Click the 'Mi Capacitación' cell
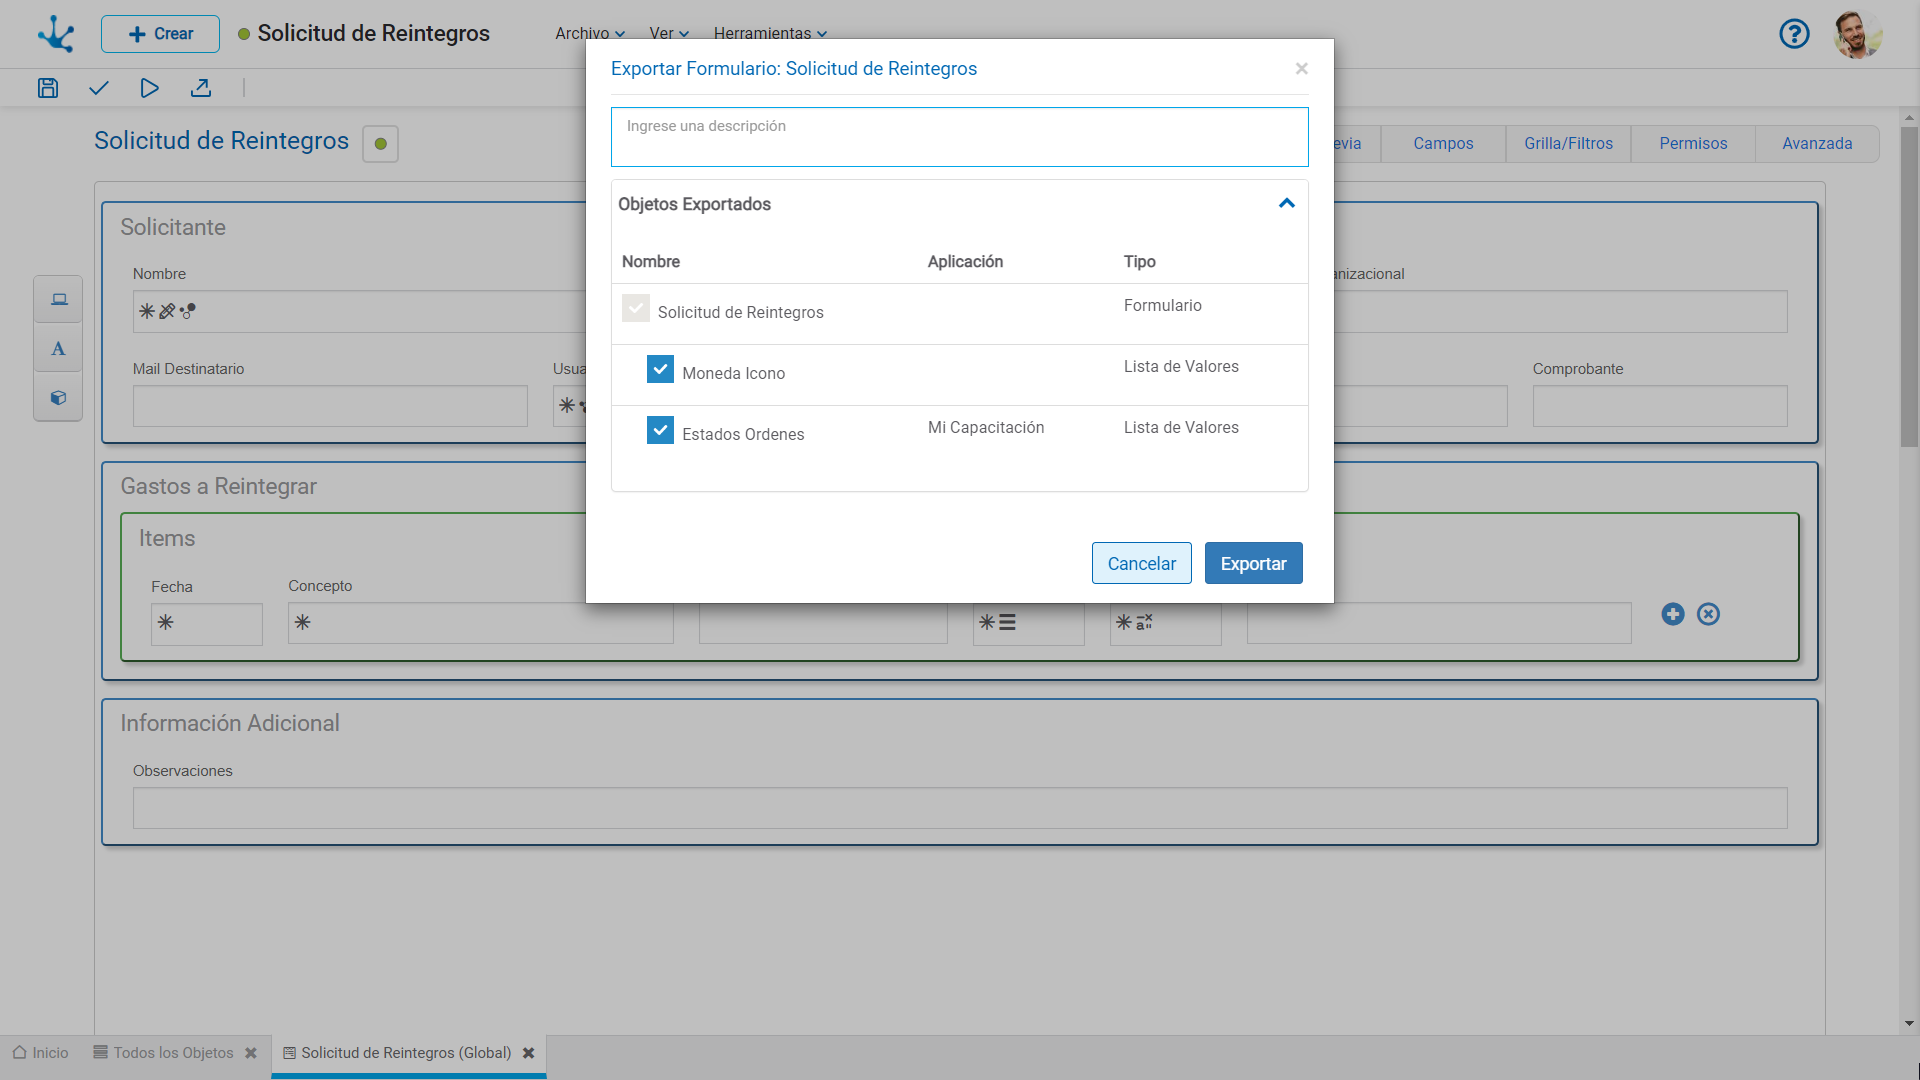1920x1080 pixels. (986, 428)
